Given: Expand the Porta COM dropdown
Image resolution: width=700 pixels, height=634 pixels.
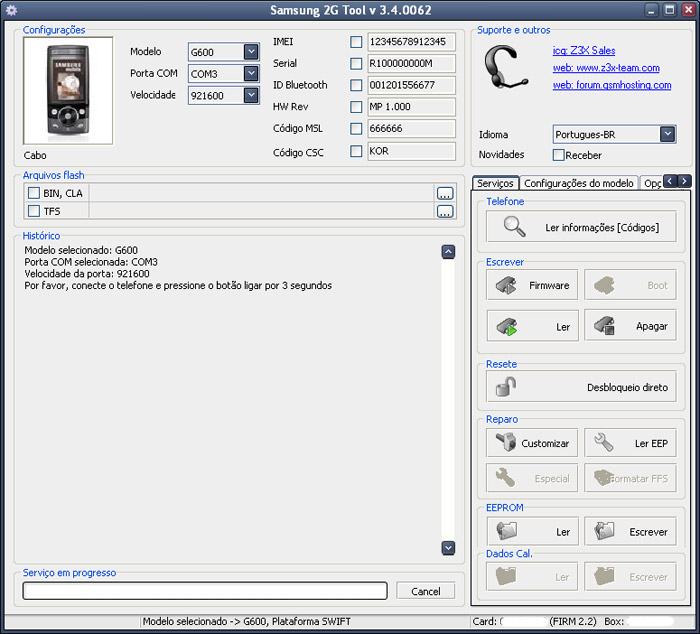Looking at the screenshot, I should 251,74.
